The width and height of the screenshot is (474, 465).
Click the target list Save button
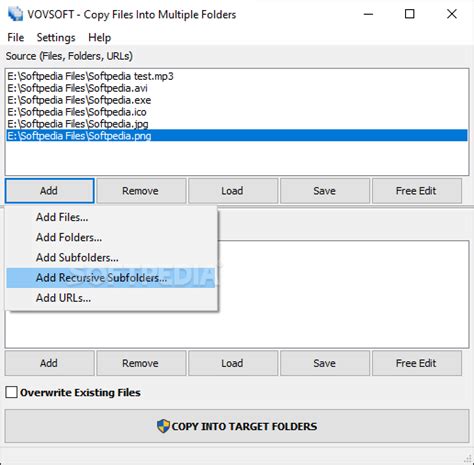click(x=325, y=363)
